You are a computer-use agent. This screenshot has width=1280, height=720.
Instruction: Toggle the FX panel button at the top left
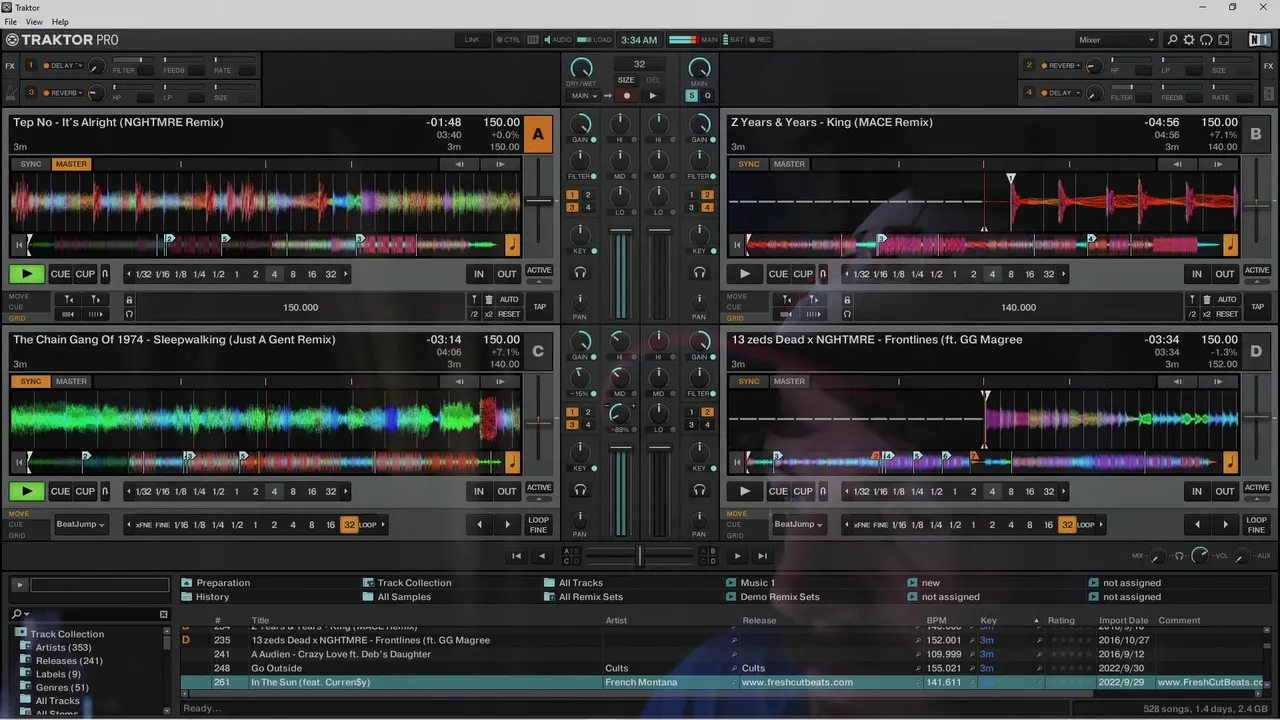[10, 66]
